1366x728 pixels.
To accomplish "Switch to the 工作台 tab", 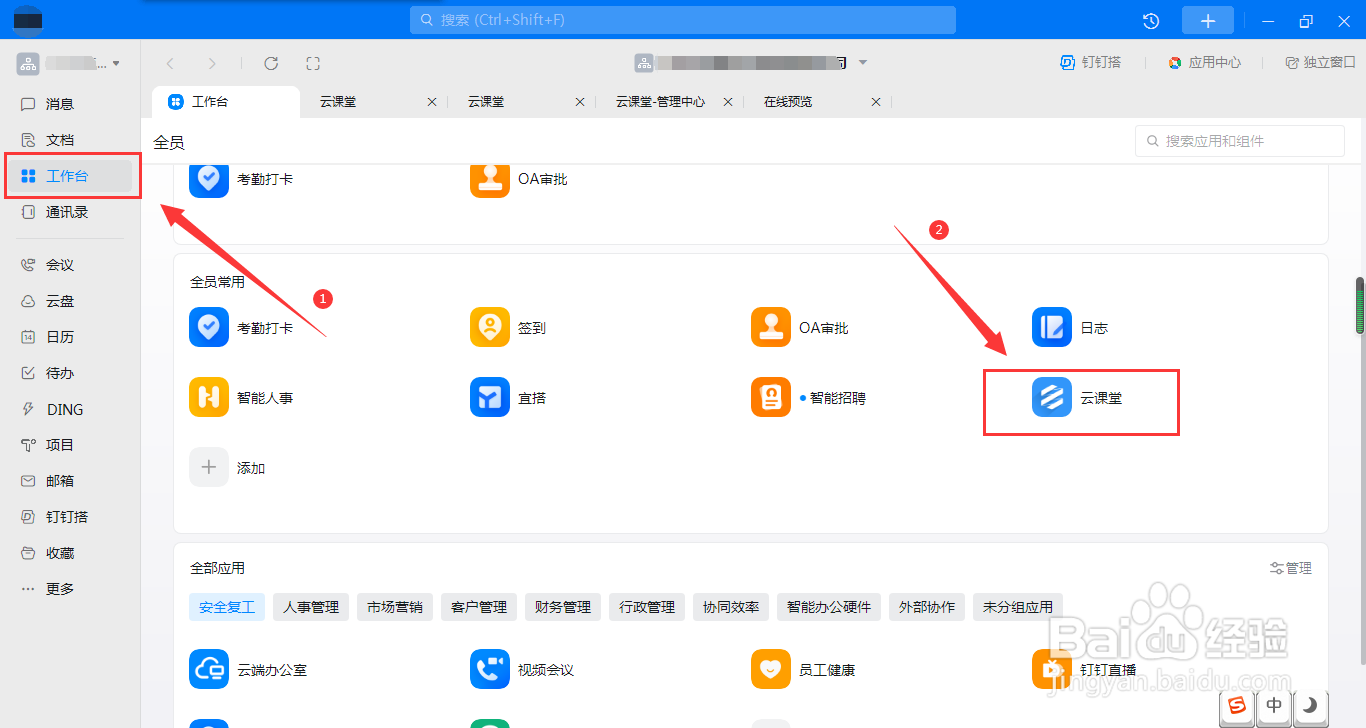I will pyautogui.click(x=225, y=102).
